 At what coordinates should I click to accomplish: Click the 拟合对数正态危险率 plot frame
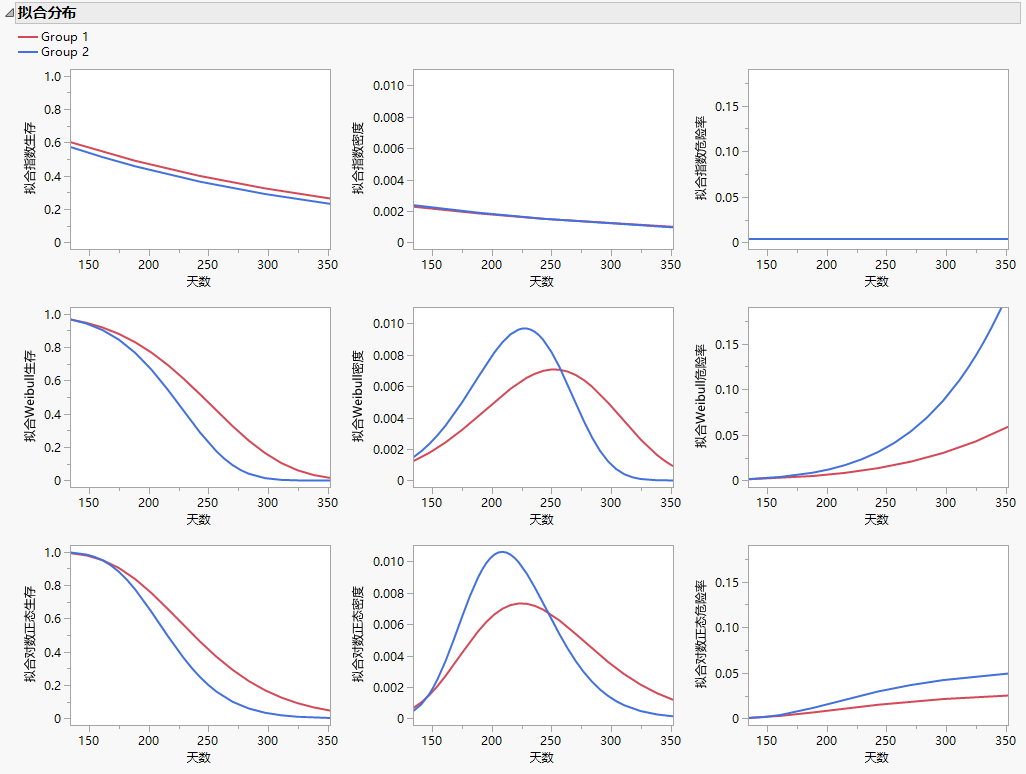(880, 545)
